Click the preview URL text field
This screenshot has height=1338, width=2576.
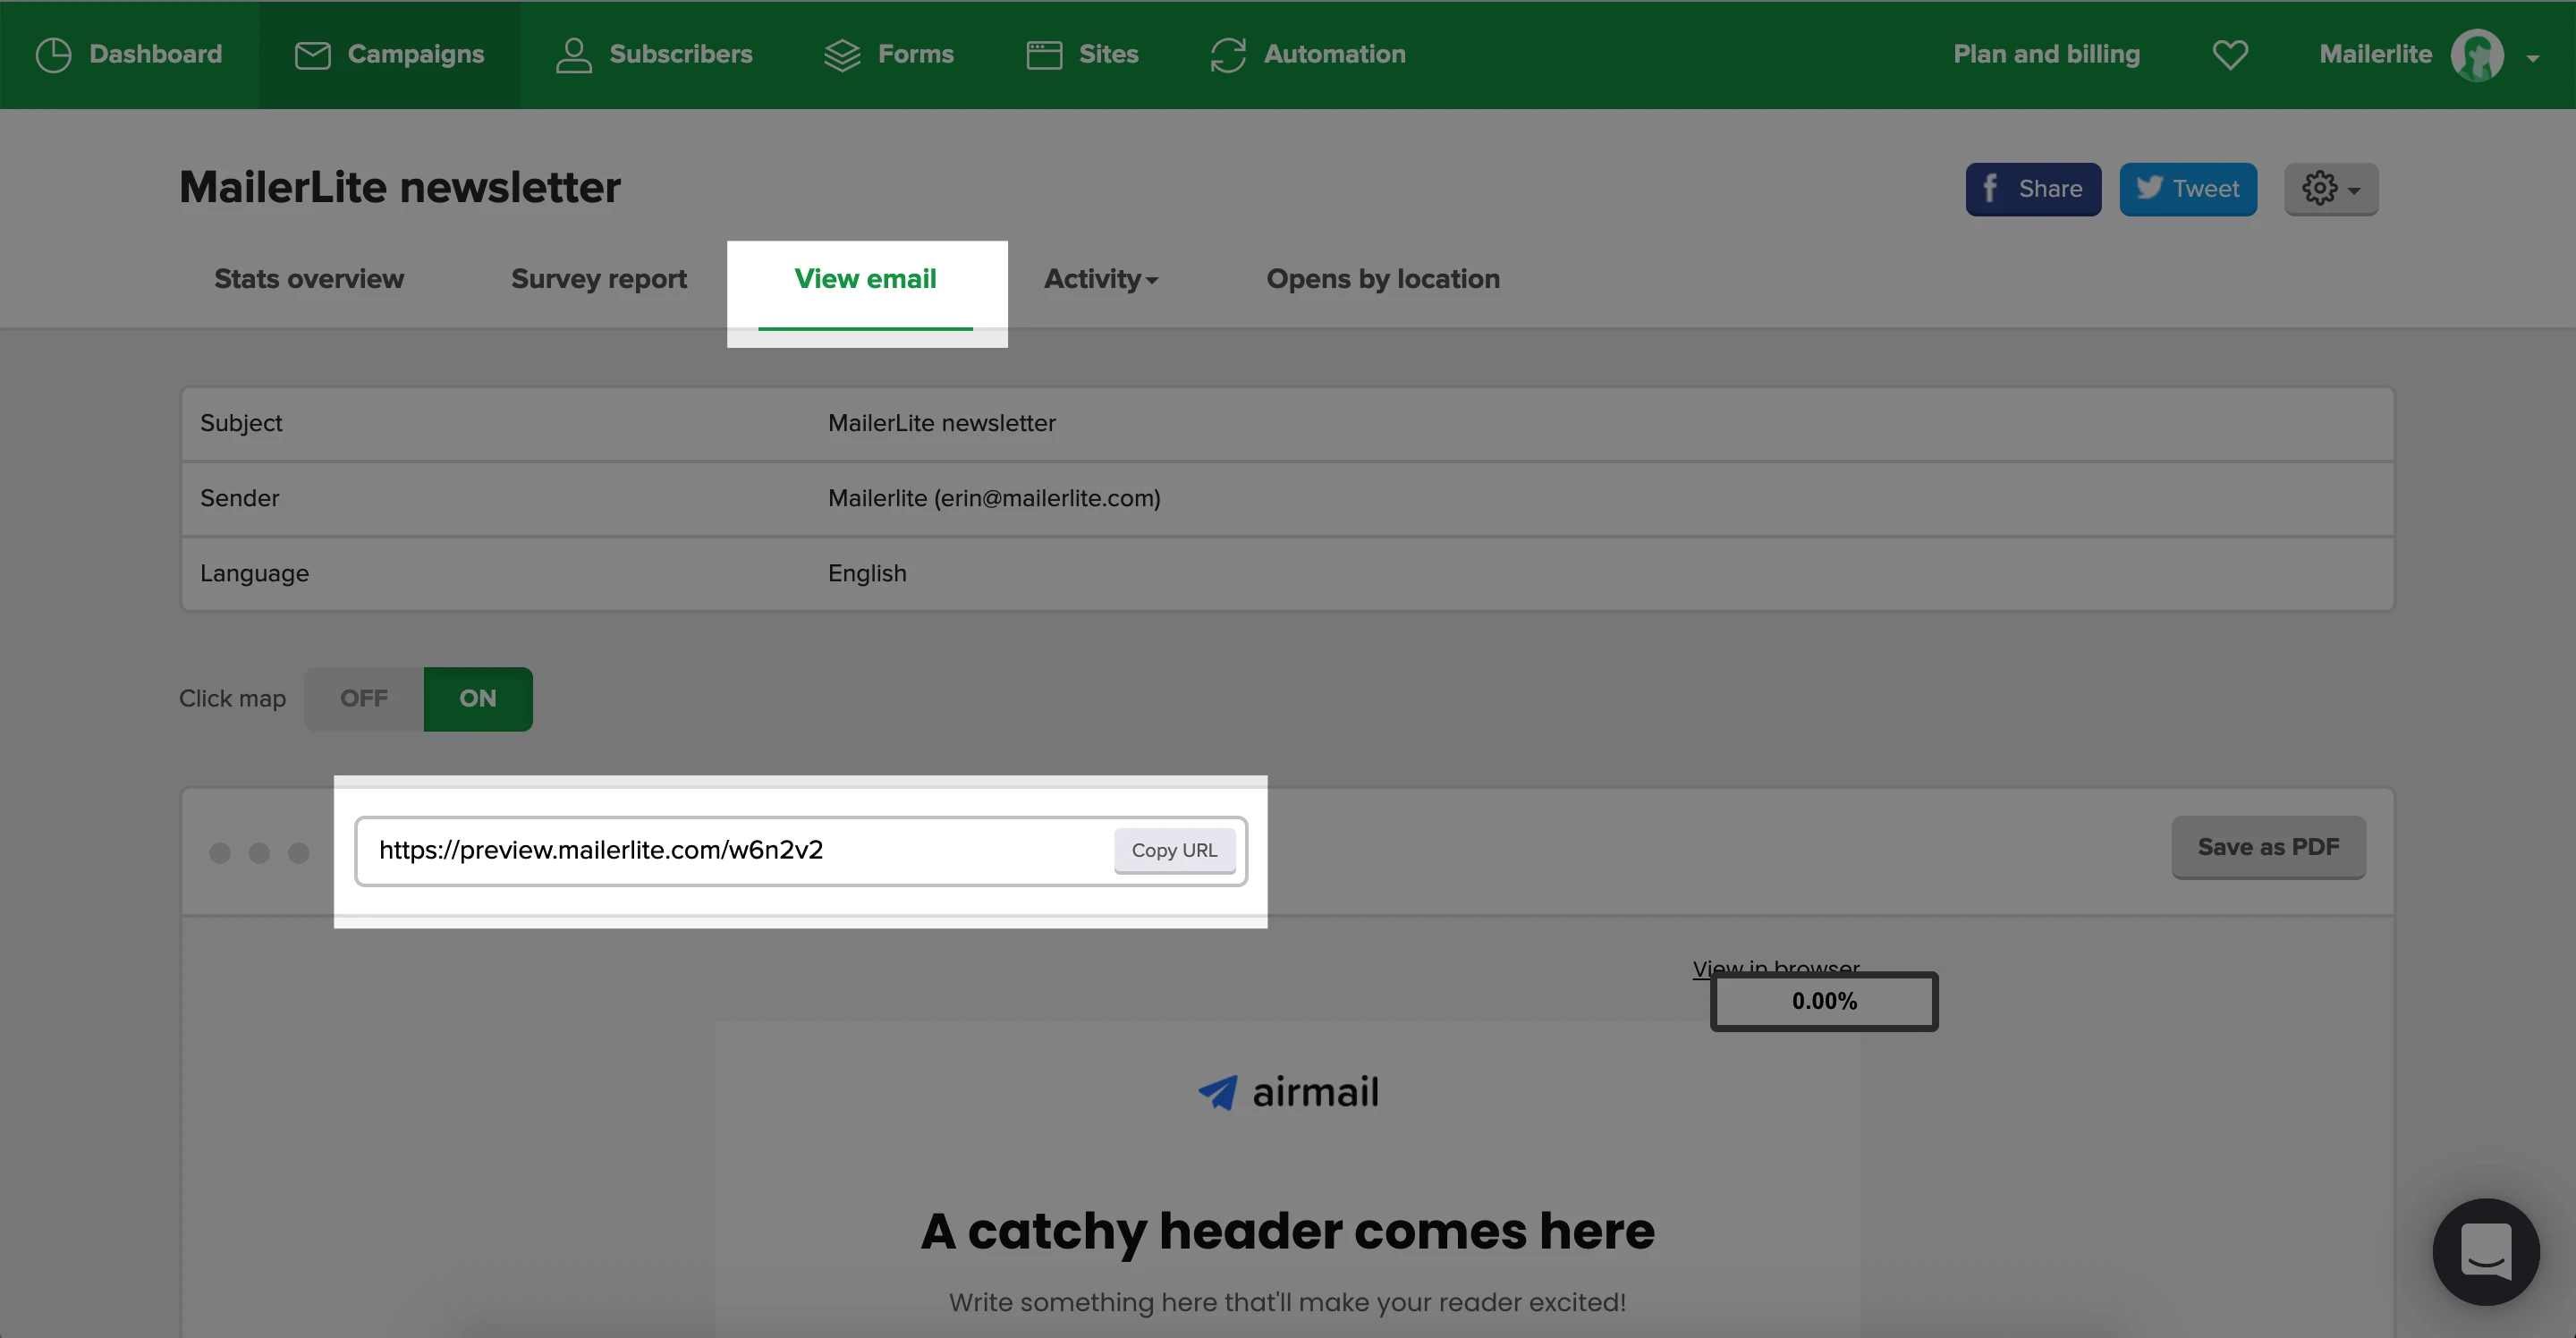735,850
